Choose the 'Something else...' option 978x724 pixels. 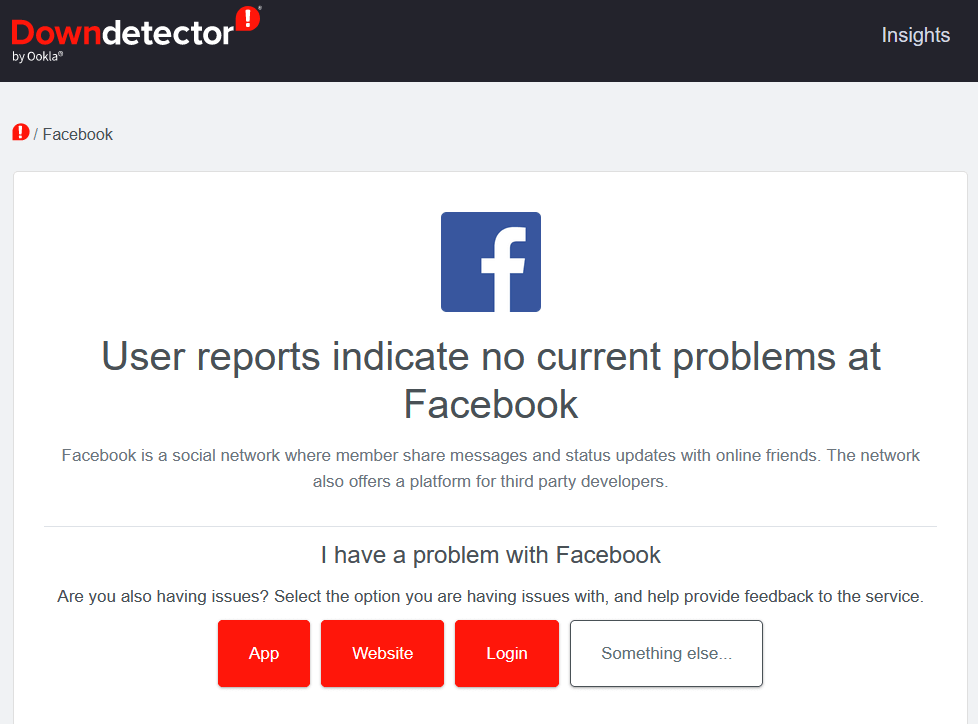pos(666,654)
